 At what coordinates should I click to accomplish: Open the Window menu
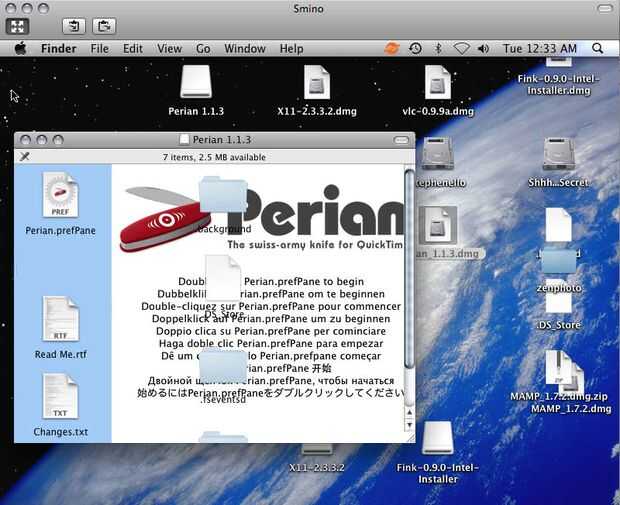coord(245,49)
